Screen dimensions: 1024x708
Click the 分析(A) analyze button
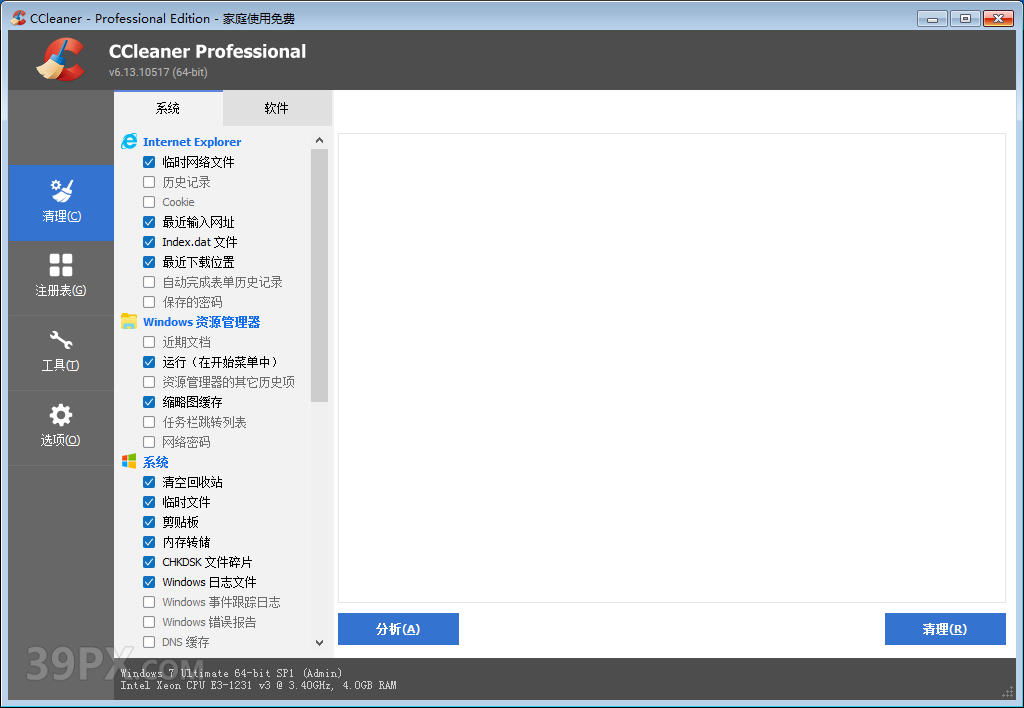pos(398,629)
